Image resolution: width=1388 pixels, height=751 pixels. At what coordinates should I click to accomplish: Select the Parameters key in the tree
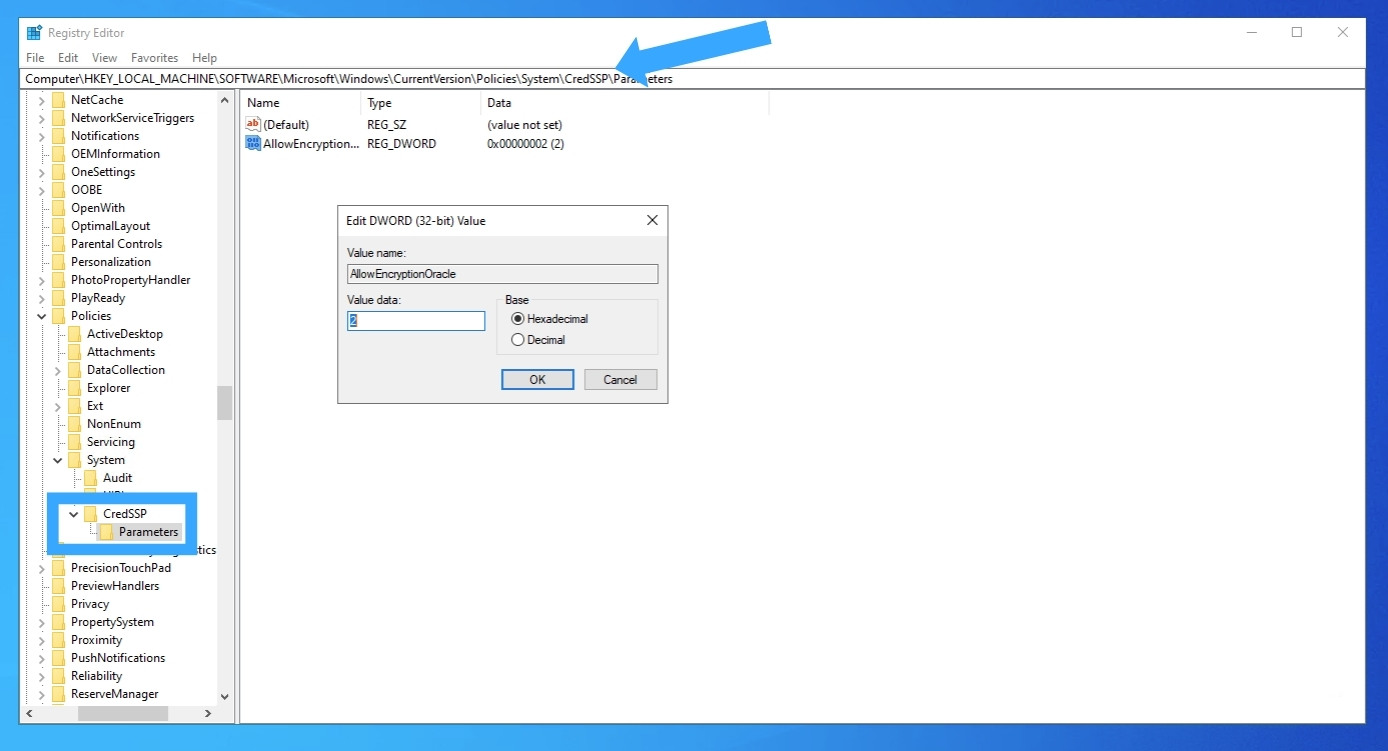pyautogui.click(x=148, y=532)
